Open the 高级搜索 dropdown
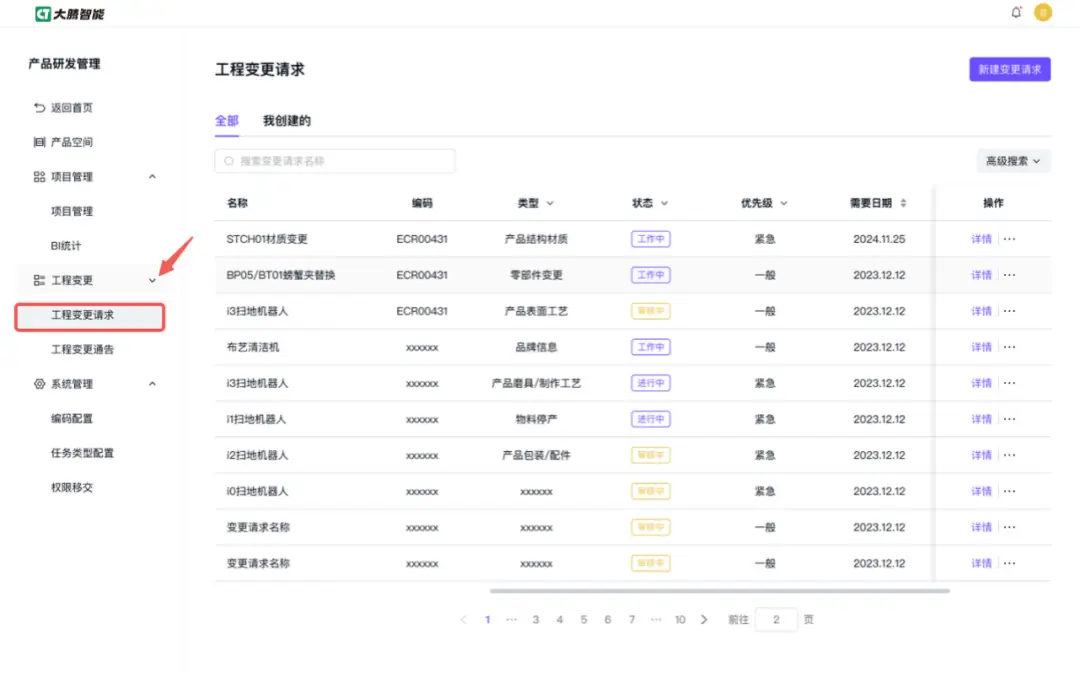Screen dimensions: 1080x694 click(x=1014, y=160)
